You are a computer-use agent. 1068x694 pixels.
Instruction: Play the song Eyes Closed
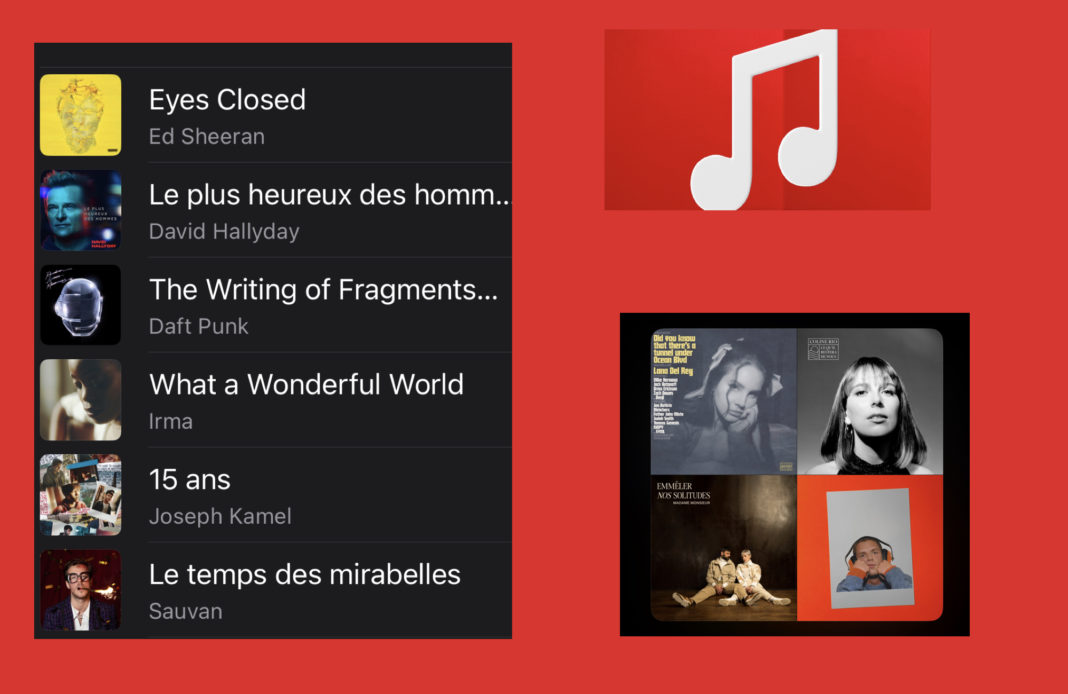[x=227, y=100]
